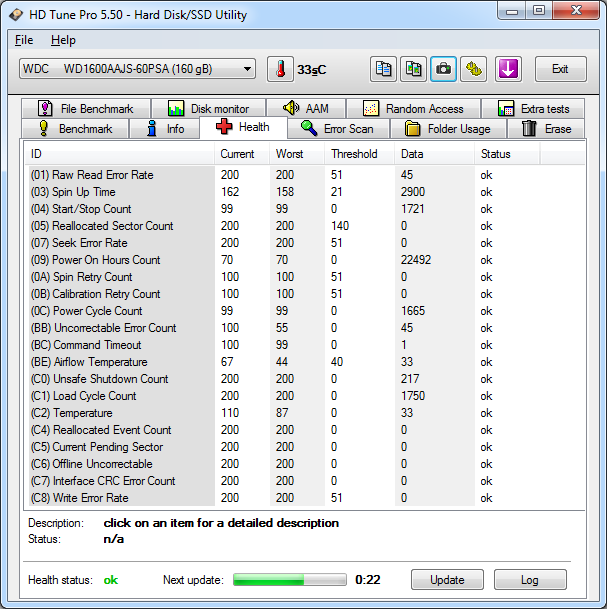
Task: Switch to the Disk monitor tab
Action: [209, 108]
